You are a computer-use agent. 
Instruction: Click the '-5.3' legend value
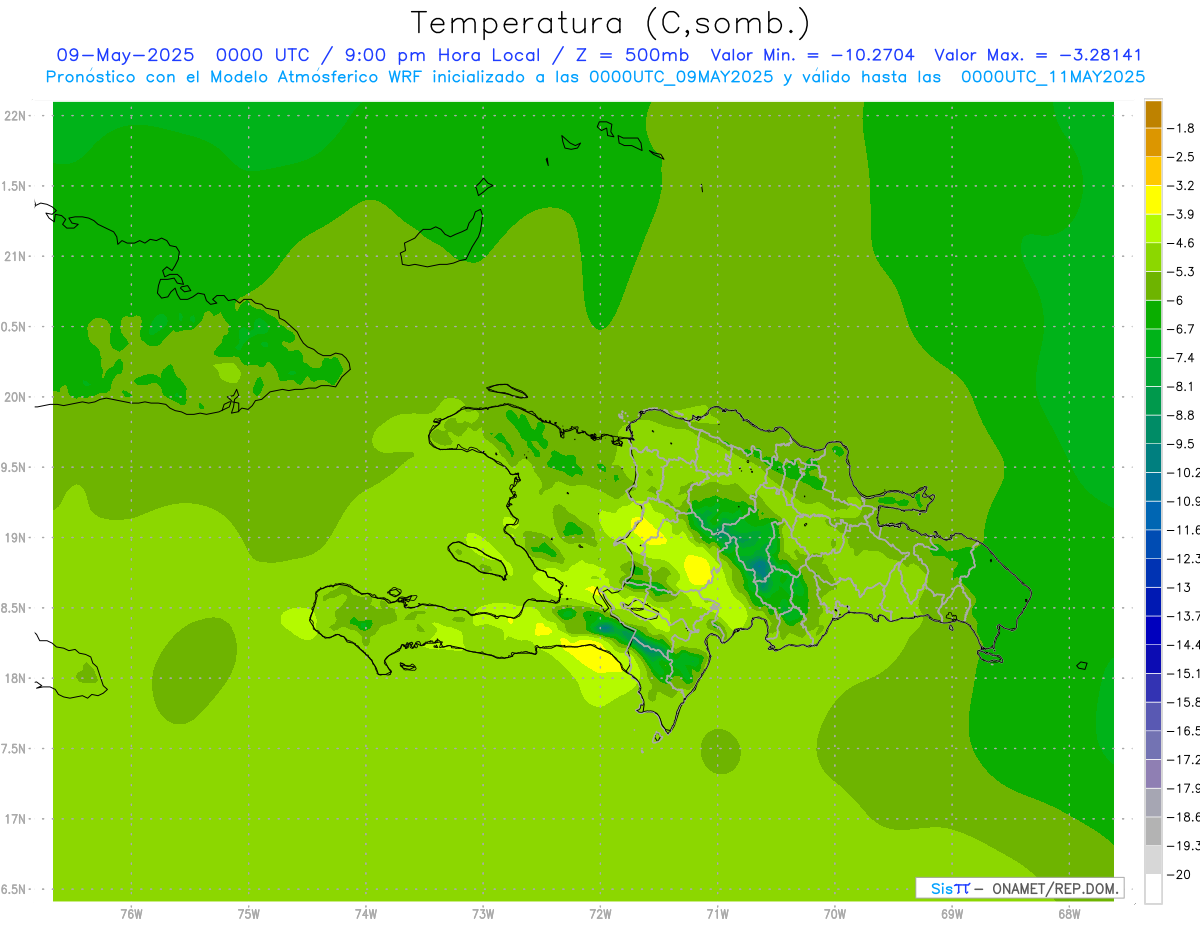(x=1182, y=271)
